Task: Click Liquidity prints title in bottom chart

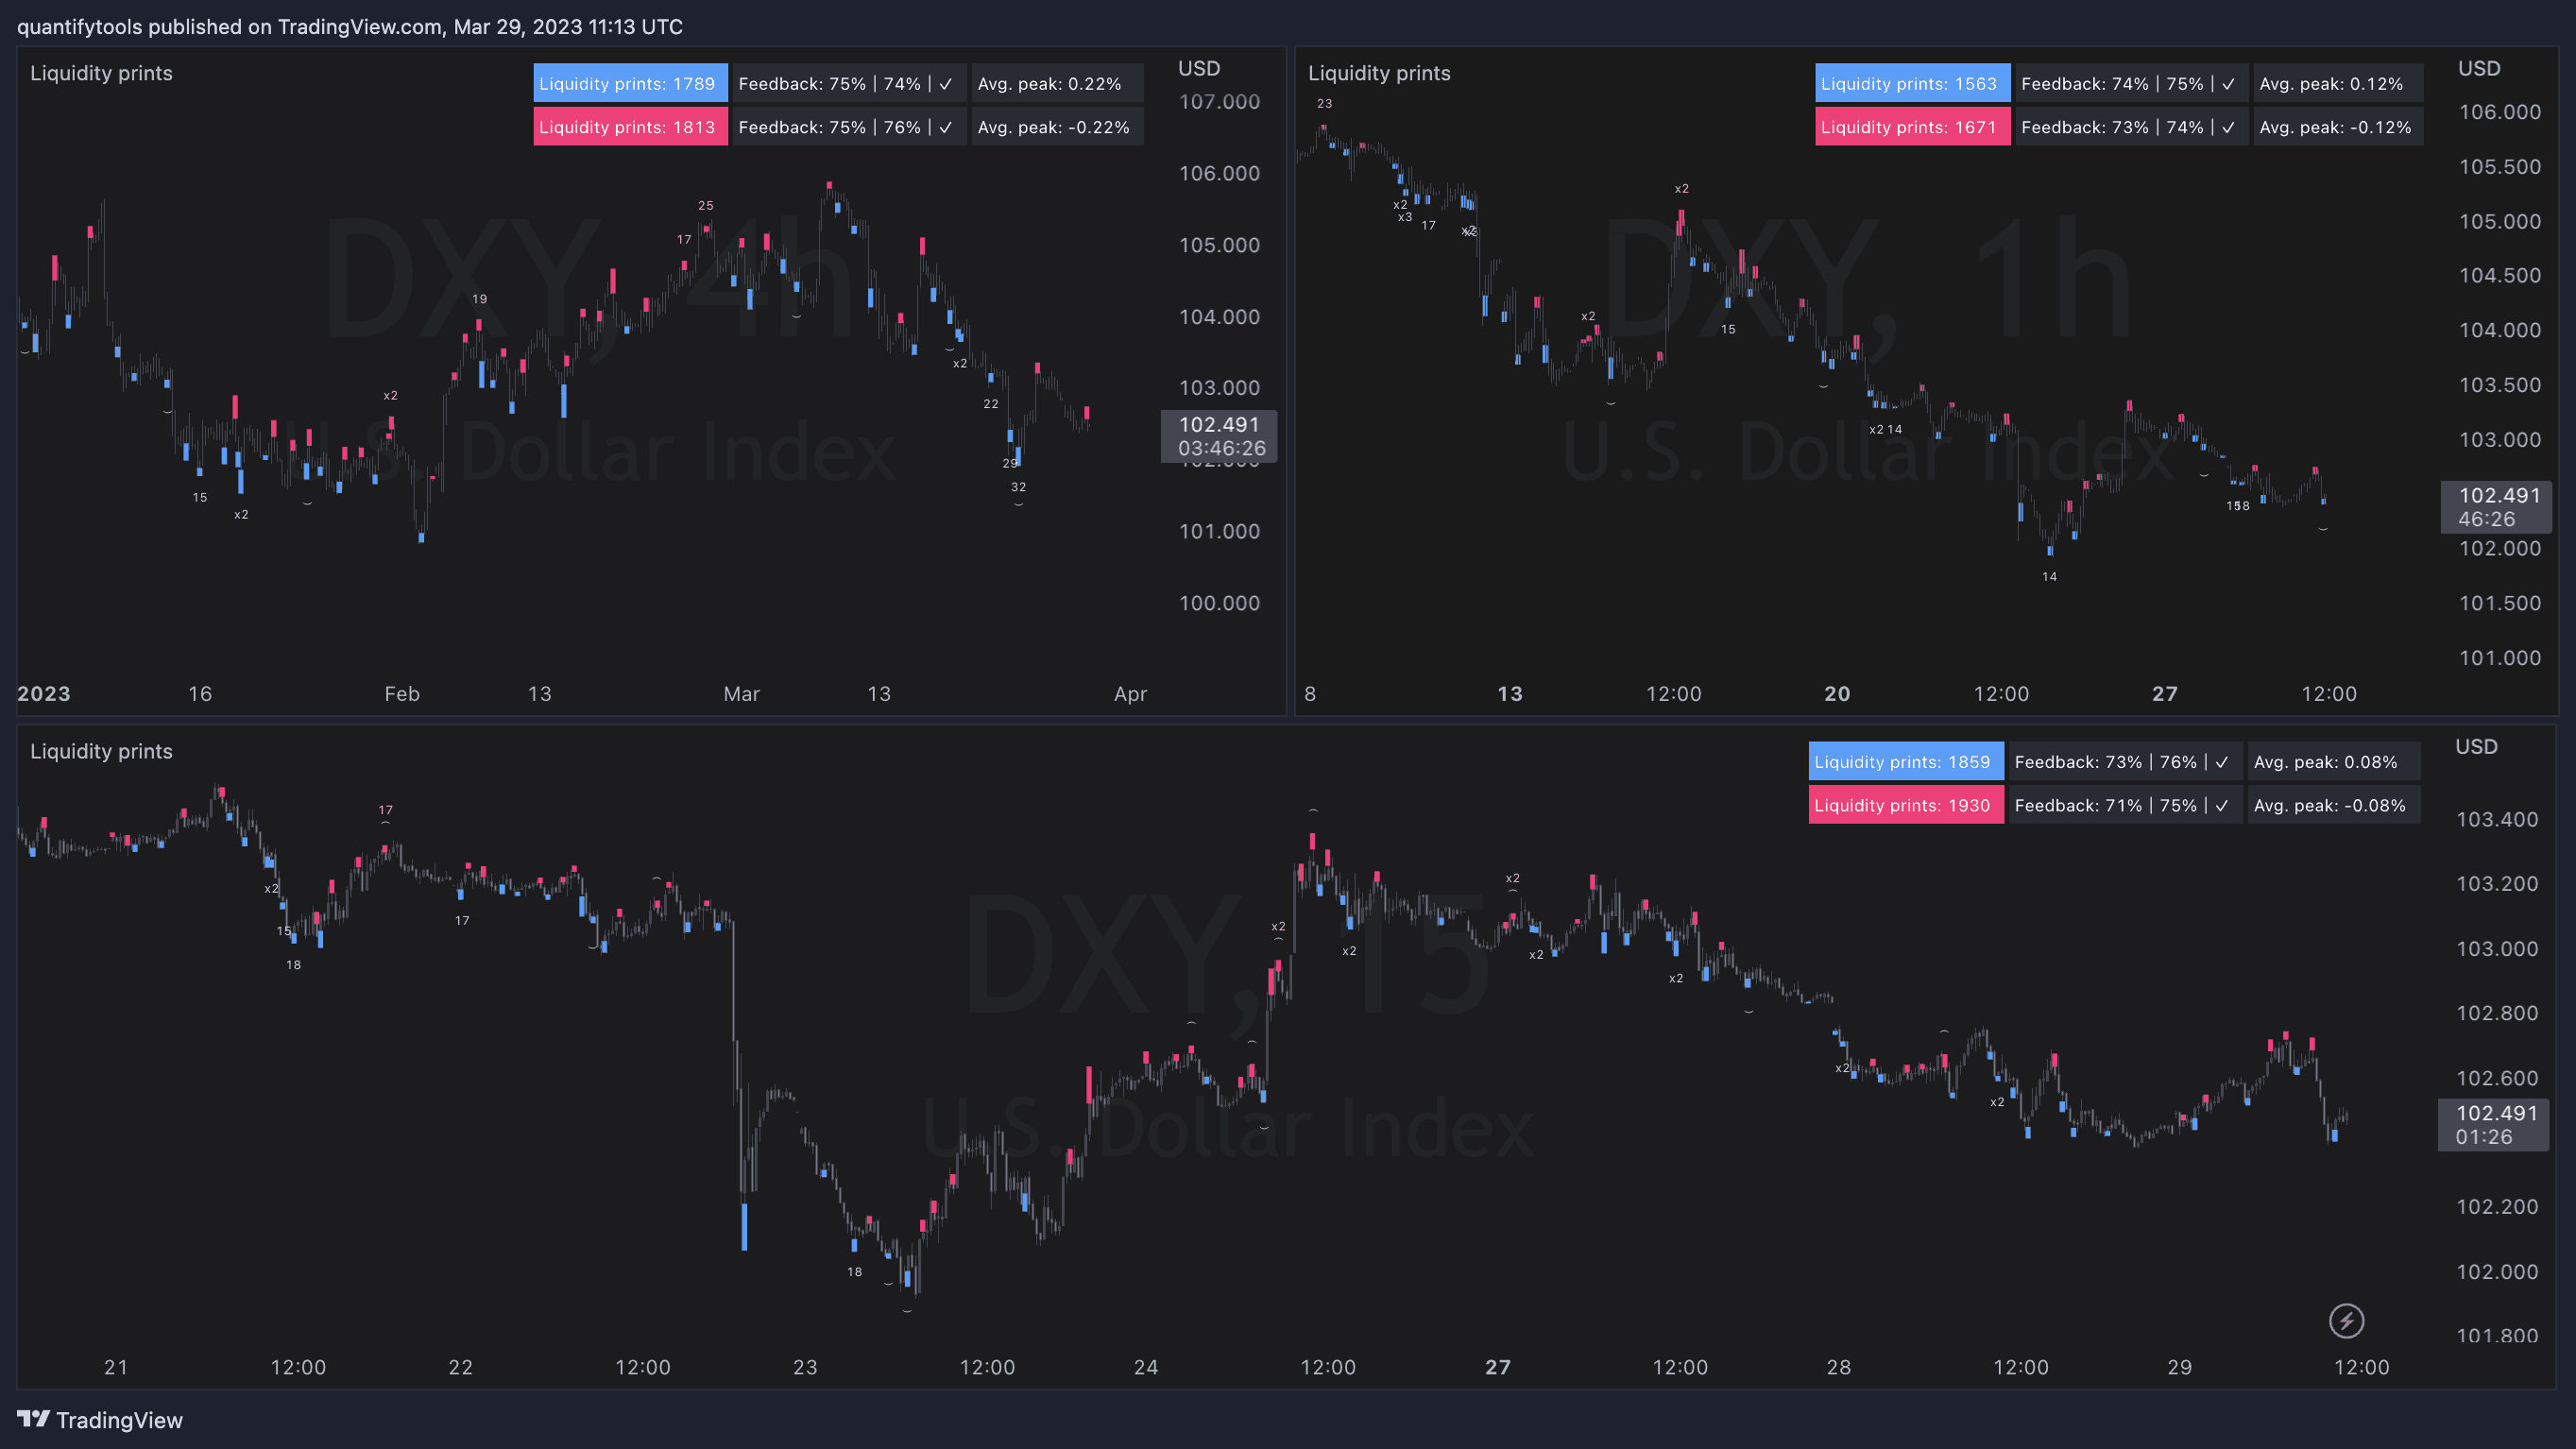Action: point(101,751)
